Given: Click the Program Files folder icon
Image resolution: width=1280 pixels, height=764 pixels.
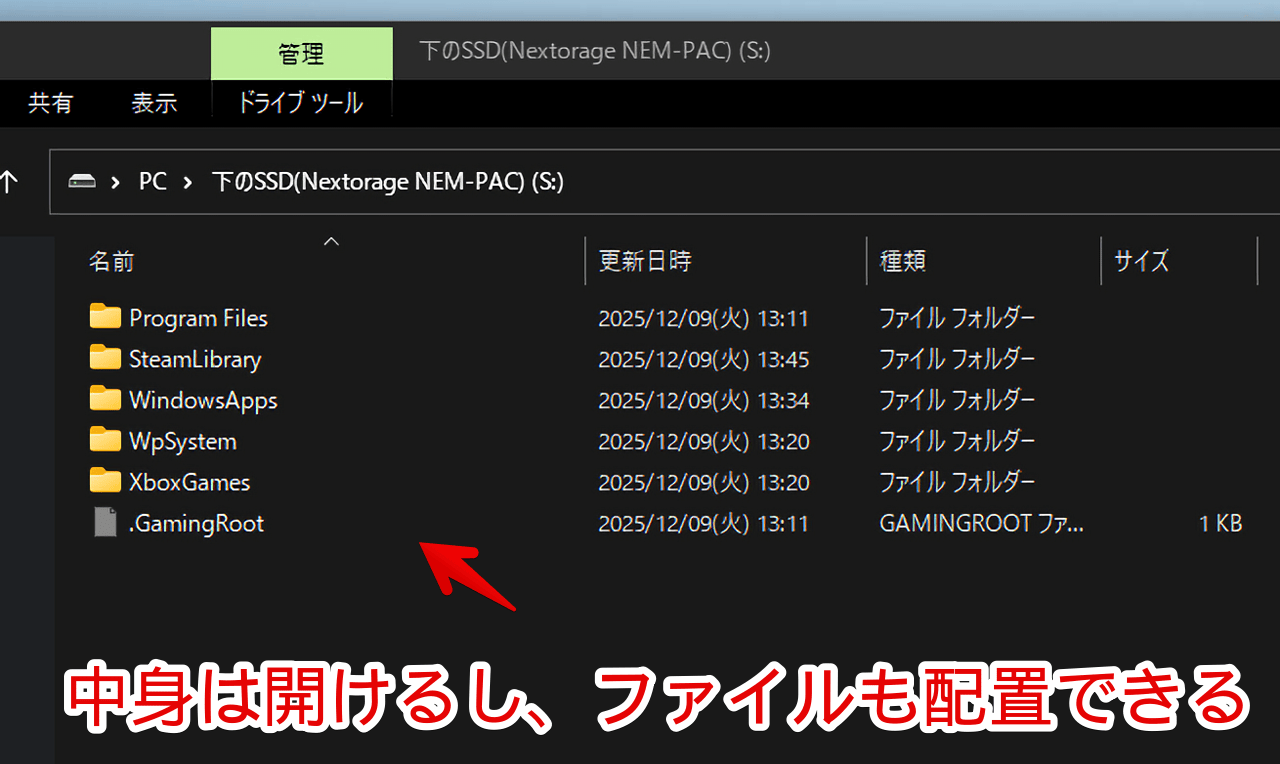Looking at the screenshot, I should point(104,318).
